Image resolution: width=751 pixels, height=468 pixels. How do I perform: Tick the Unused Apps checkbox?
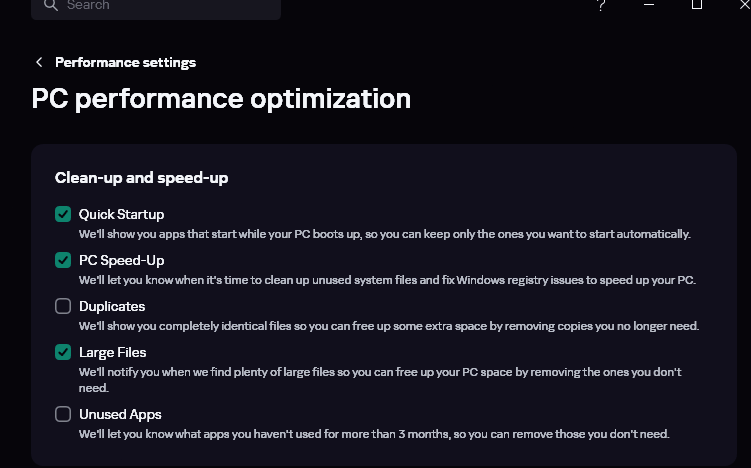click(x=63, y=414)
